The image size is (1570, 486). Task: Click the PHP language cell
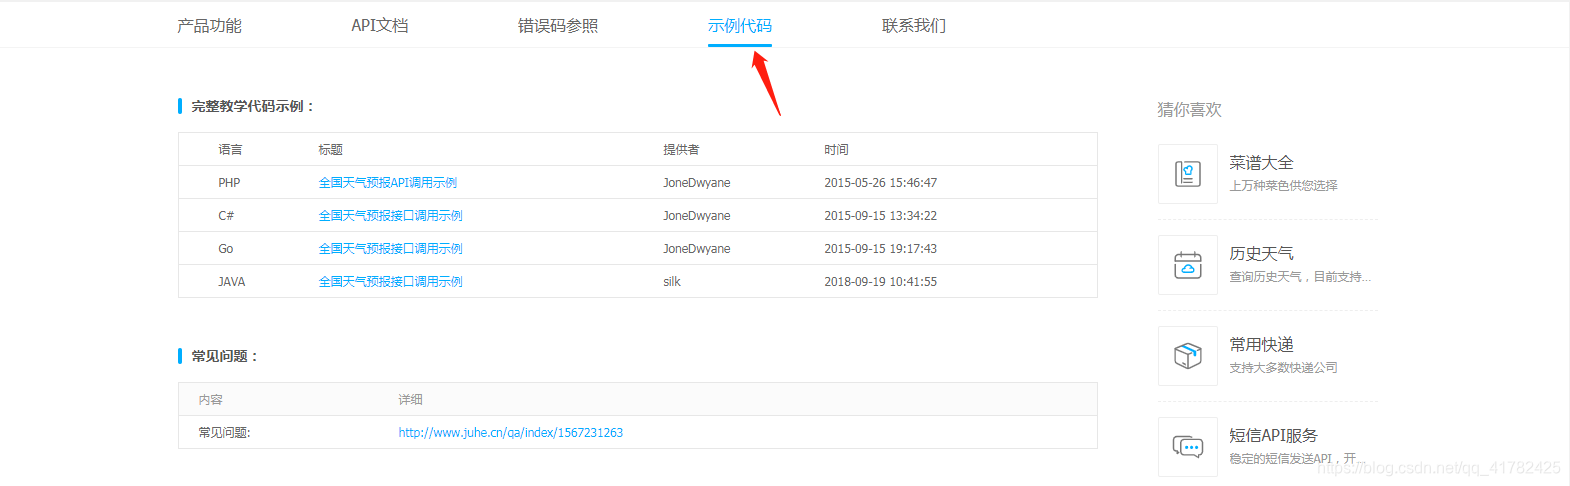[x=229, y=183]
